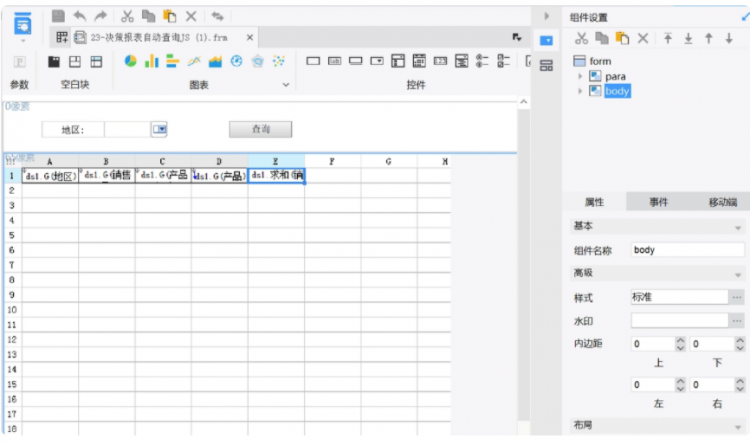This screenshot has height=445, width=750.
Task: Expand the para tree node
Action: [x=580, y=76]
